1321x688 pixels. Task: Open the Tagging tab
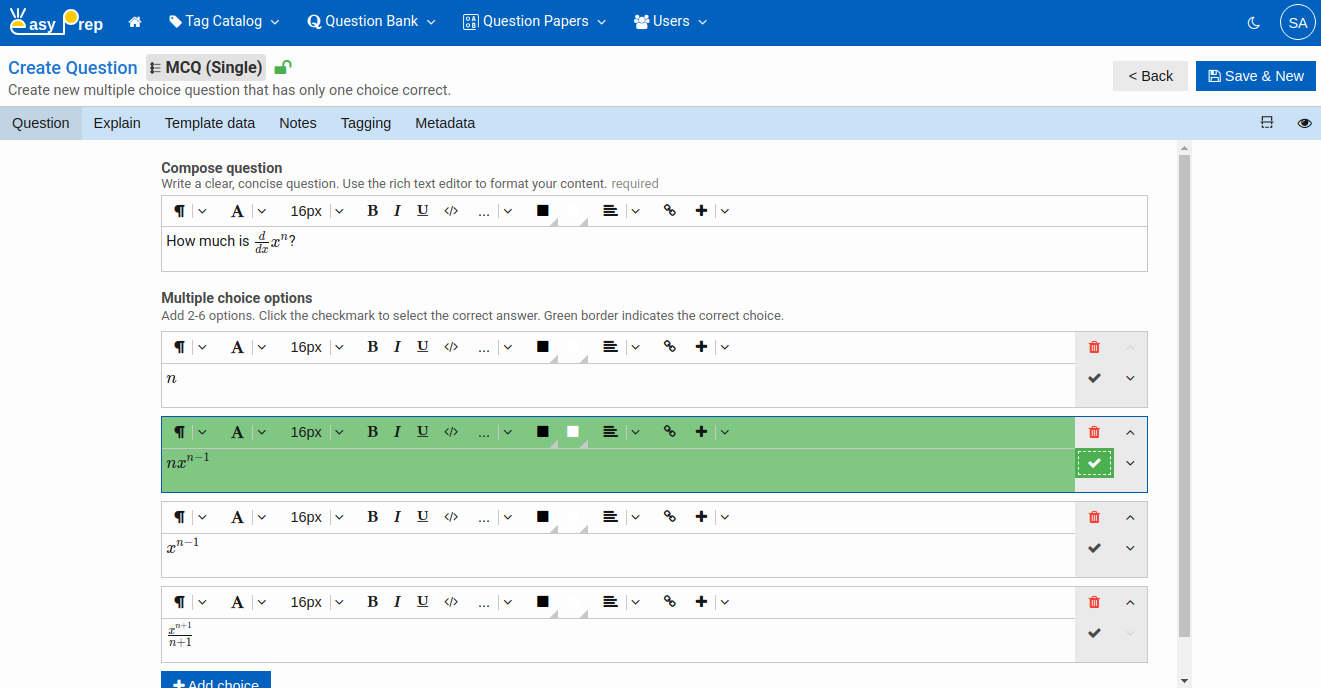pyautogui.click(x=365, y=123)
